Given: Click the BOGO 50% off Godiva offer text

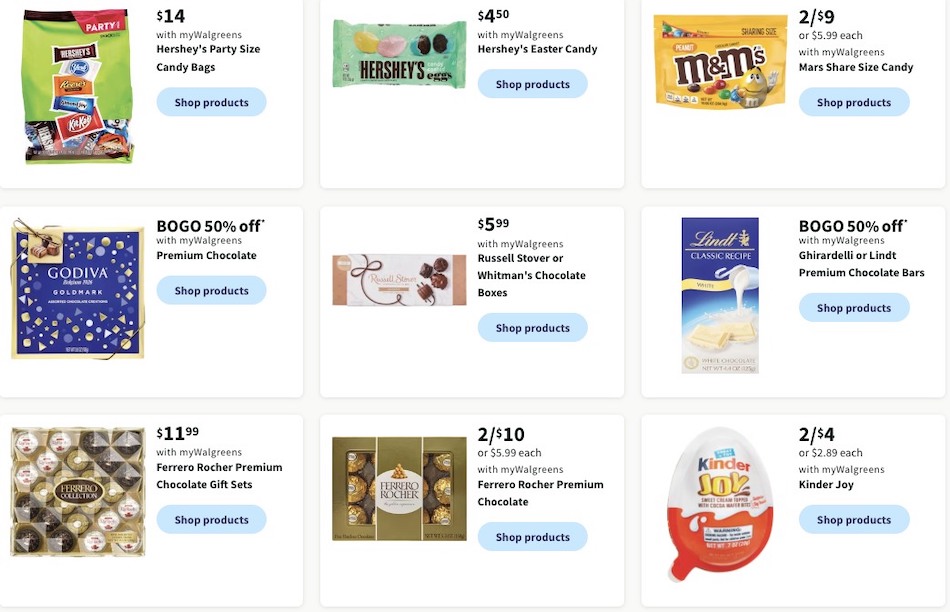Looking at the screenshot, I should [209, 226].
